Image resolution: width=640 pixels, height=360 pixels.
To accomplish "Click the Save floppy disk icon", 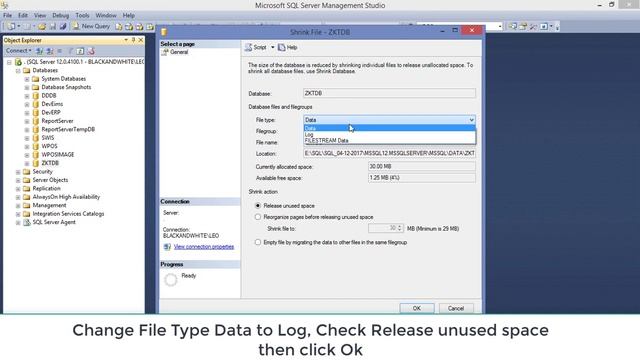I will [x=53, y=26].
